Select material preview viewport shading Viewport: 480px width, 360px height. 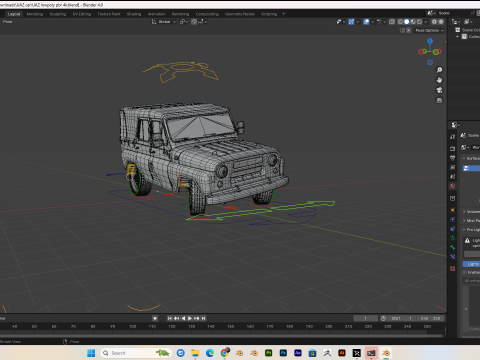[x=413, y=22]
